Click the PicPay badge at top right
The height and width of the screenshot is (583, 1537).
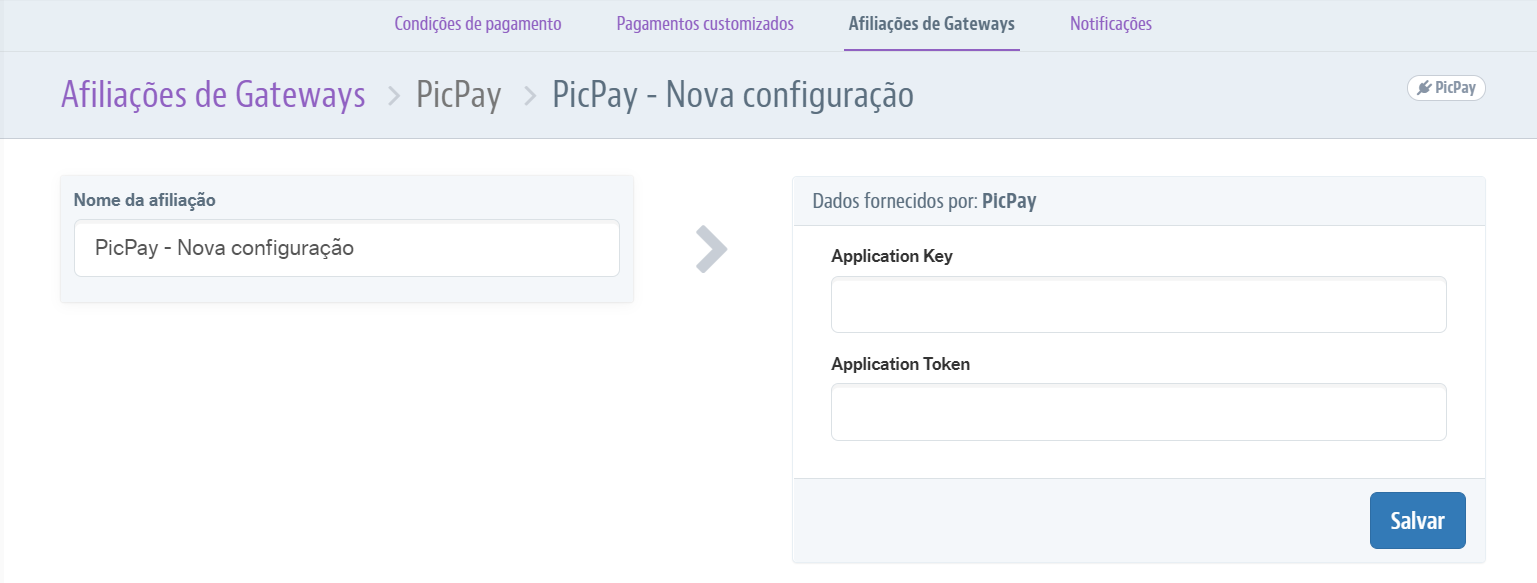pos(1446,88)
